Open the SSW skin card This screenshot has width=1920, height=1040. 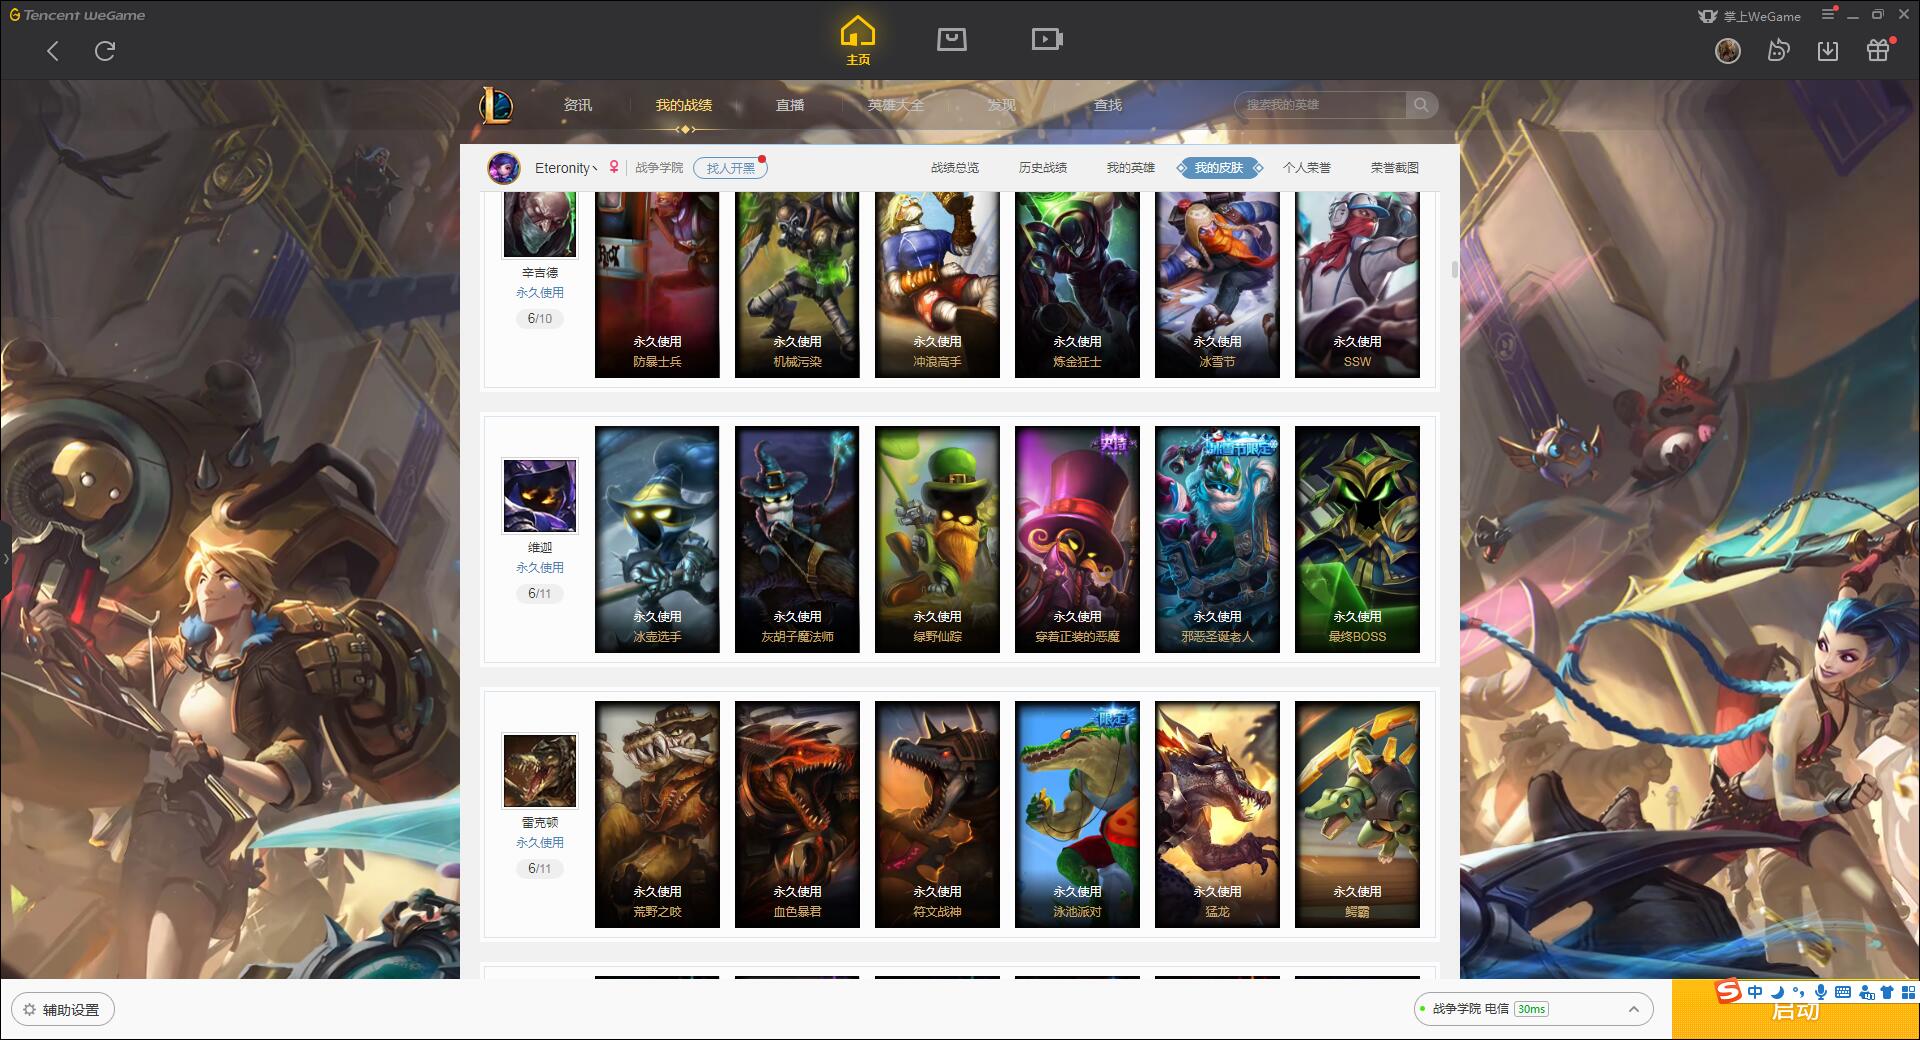click(1357, 285)
